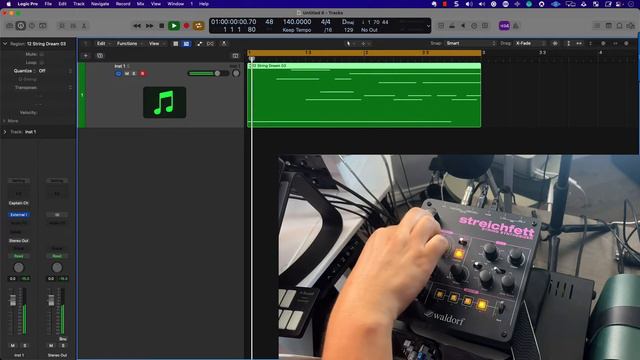640x360 pixels.
Task: Select the 12 String Dream 03 MIDI region
Action: click(364, 95)
